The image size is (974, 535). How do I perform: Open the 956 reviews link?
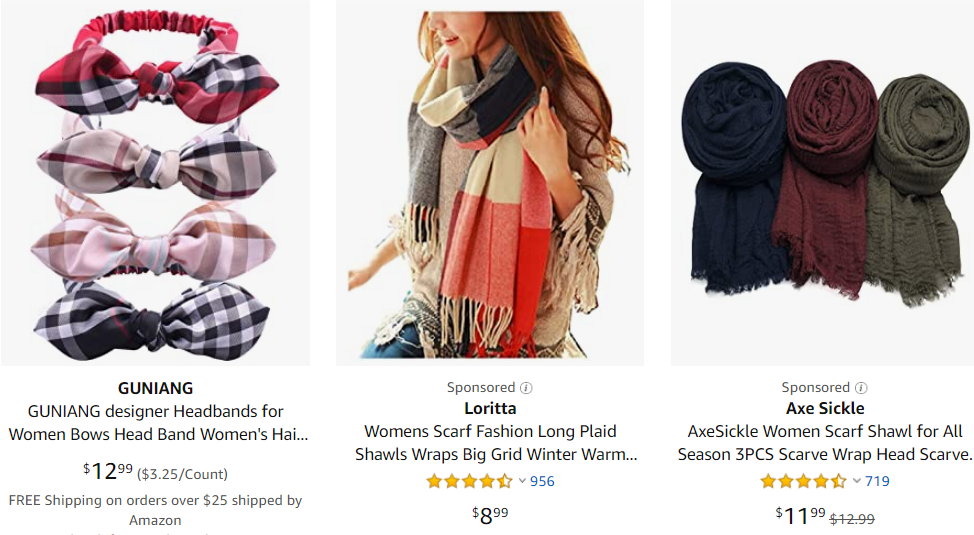(x=542, y=481)
